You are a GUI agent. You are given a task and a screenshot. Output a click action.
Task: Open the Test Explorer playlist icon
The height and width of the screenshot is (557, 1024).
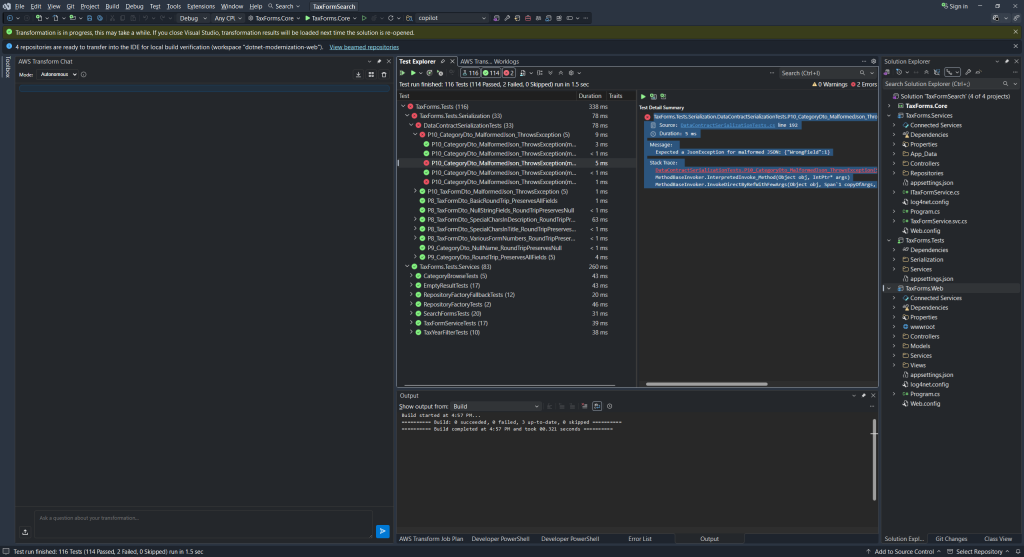click(522, 73)
